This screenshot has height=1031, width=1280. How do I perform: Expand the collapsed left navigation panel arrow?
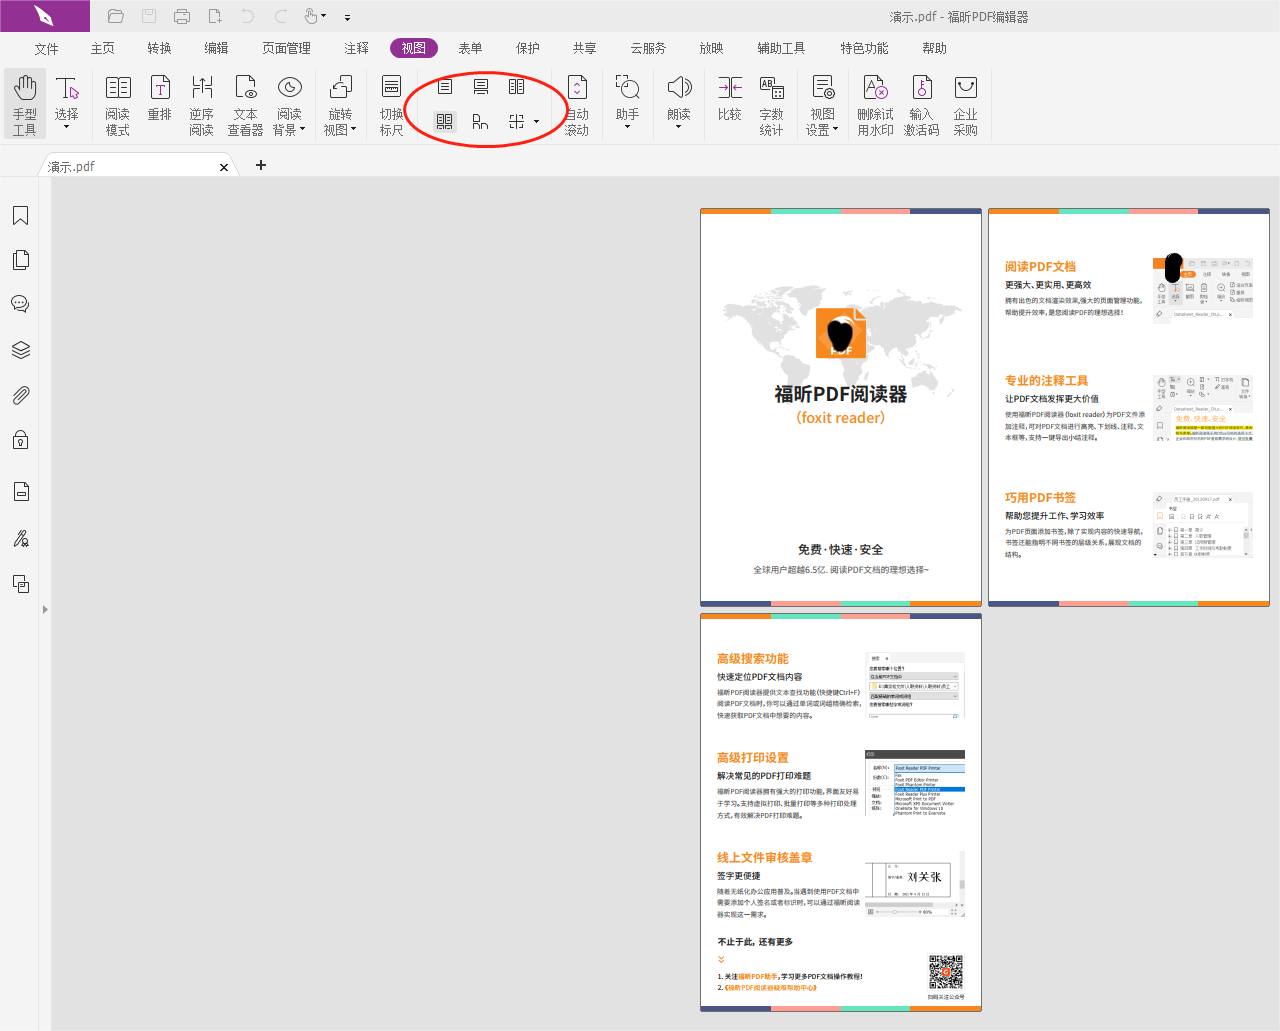(45, 609)
